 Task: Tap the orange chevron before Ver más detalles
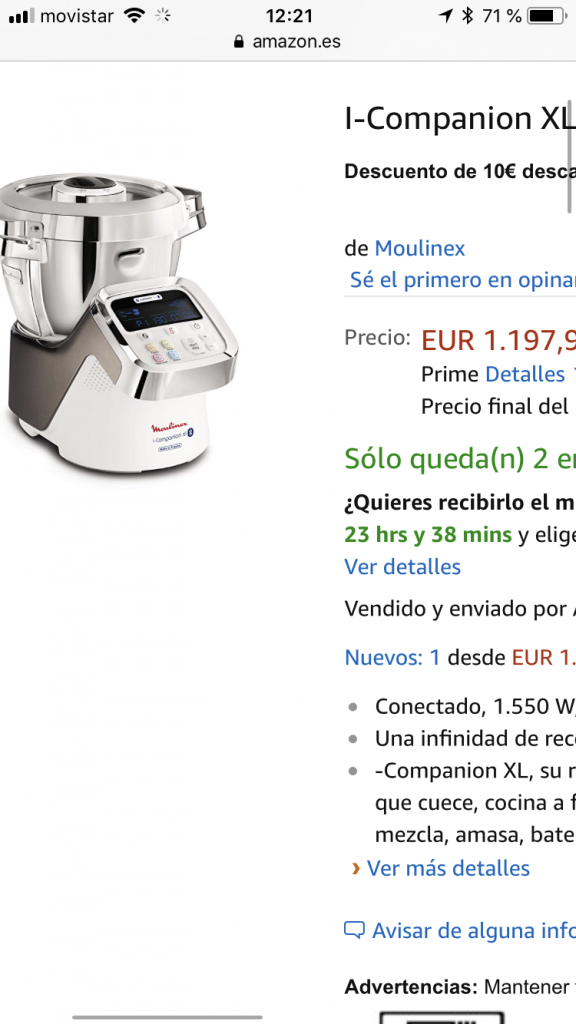point(356,868)
